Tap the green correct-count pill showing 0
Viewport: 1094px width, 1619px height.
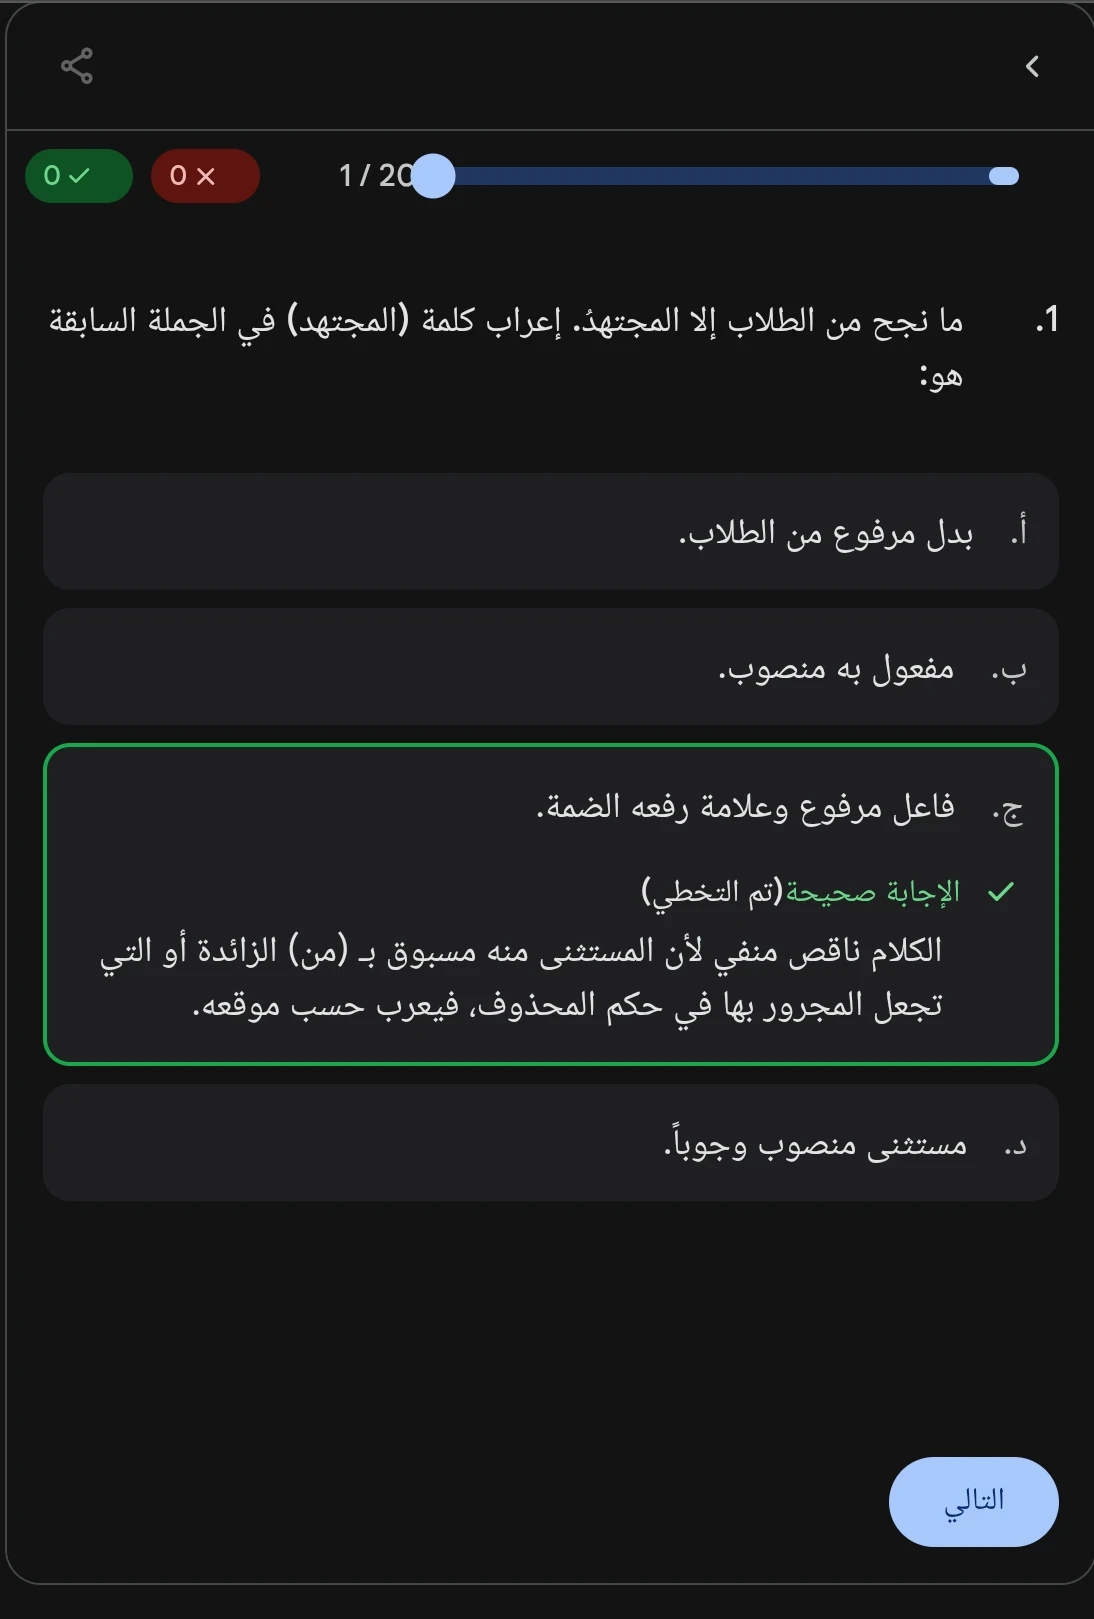click(78, 175)
